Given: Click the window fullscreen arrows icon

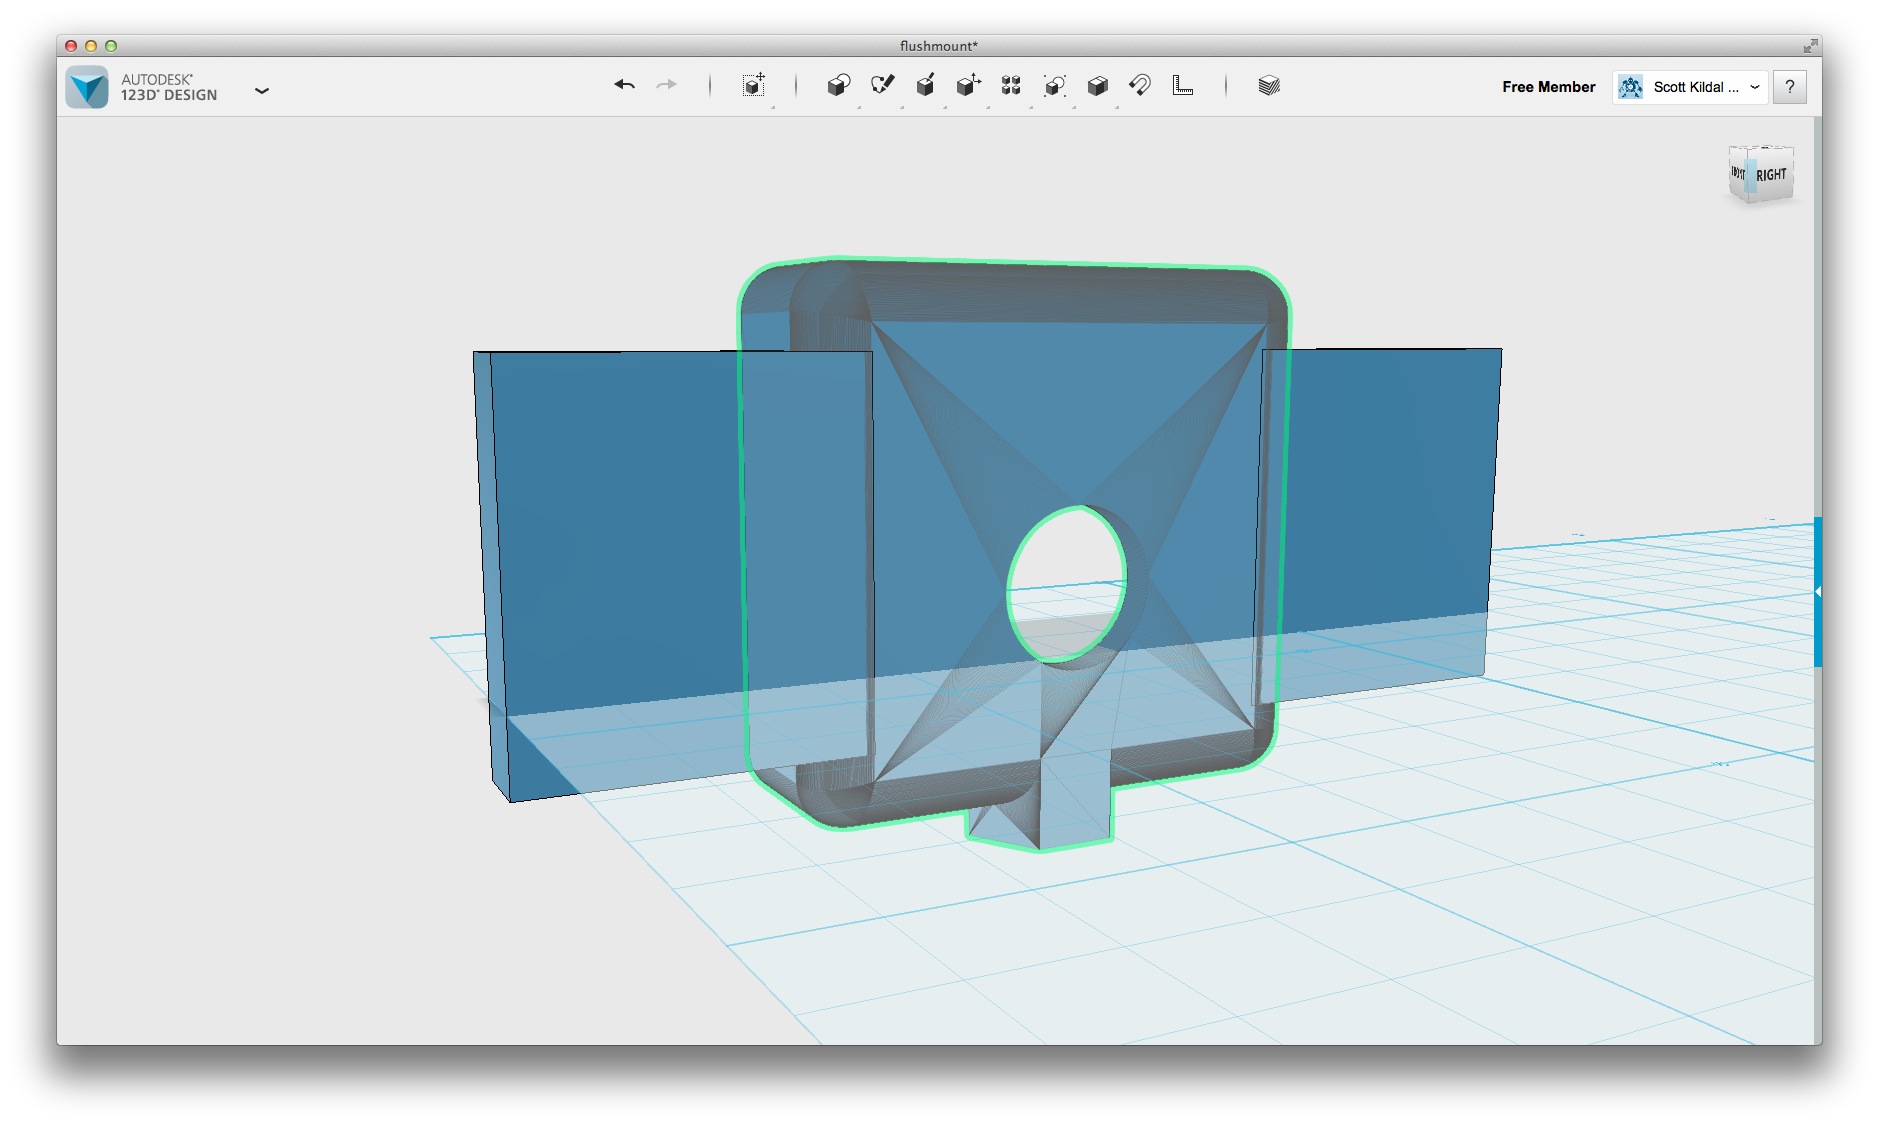Looking at the screenshot, I should (x=1810, y=46).
